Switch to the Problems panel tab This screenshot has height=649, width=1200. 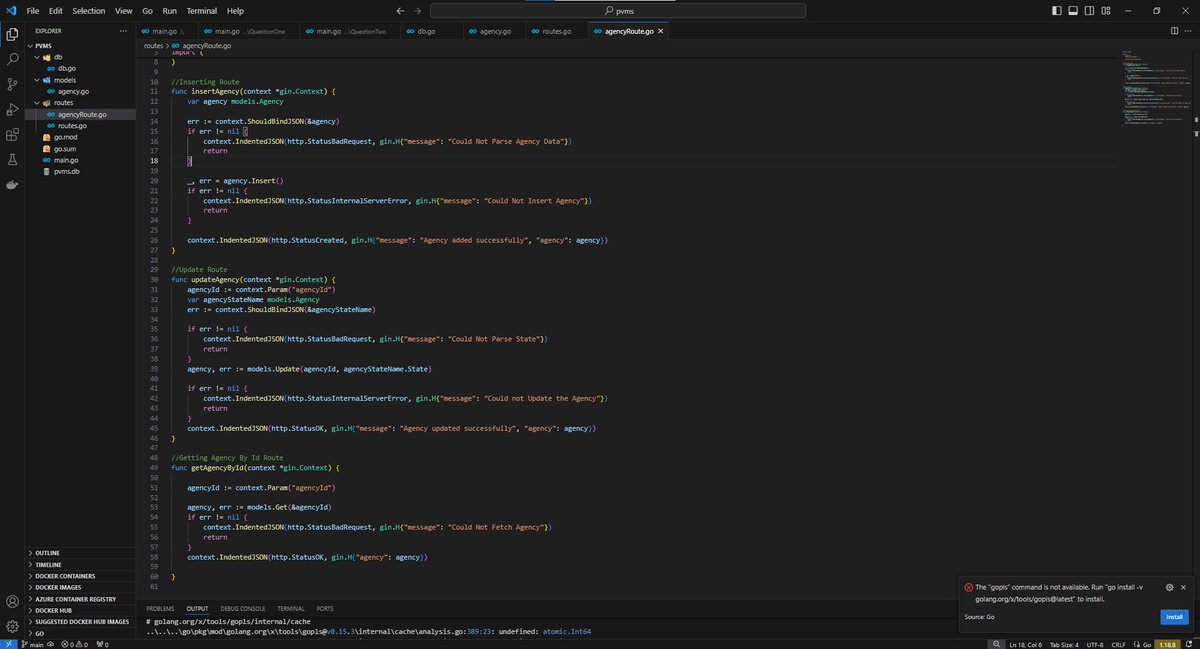coord(160,608)
